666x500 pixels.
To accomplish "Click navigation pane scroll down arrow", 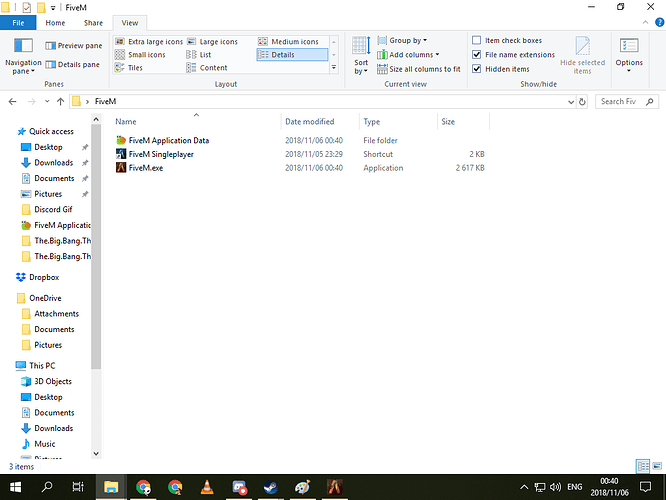I will pos(96,454).
